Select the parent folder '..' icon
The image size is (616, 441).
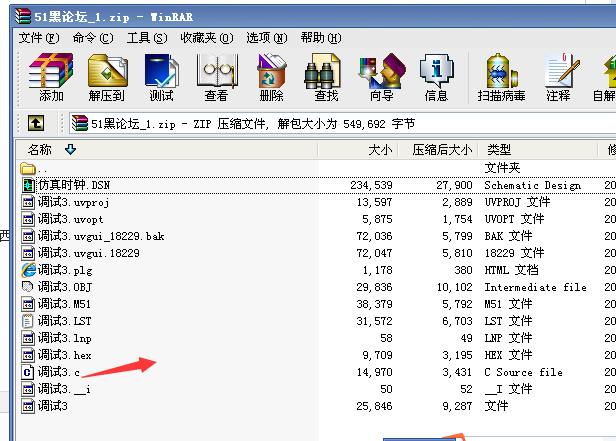[x=28, y=168]
